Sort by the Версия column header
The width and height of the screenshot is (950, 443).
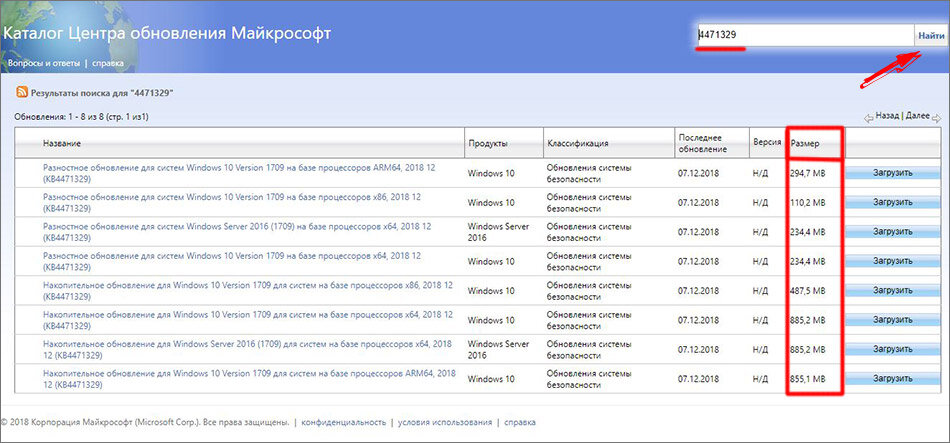coord(766,144)
